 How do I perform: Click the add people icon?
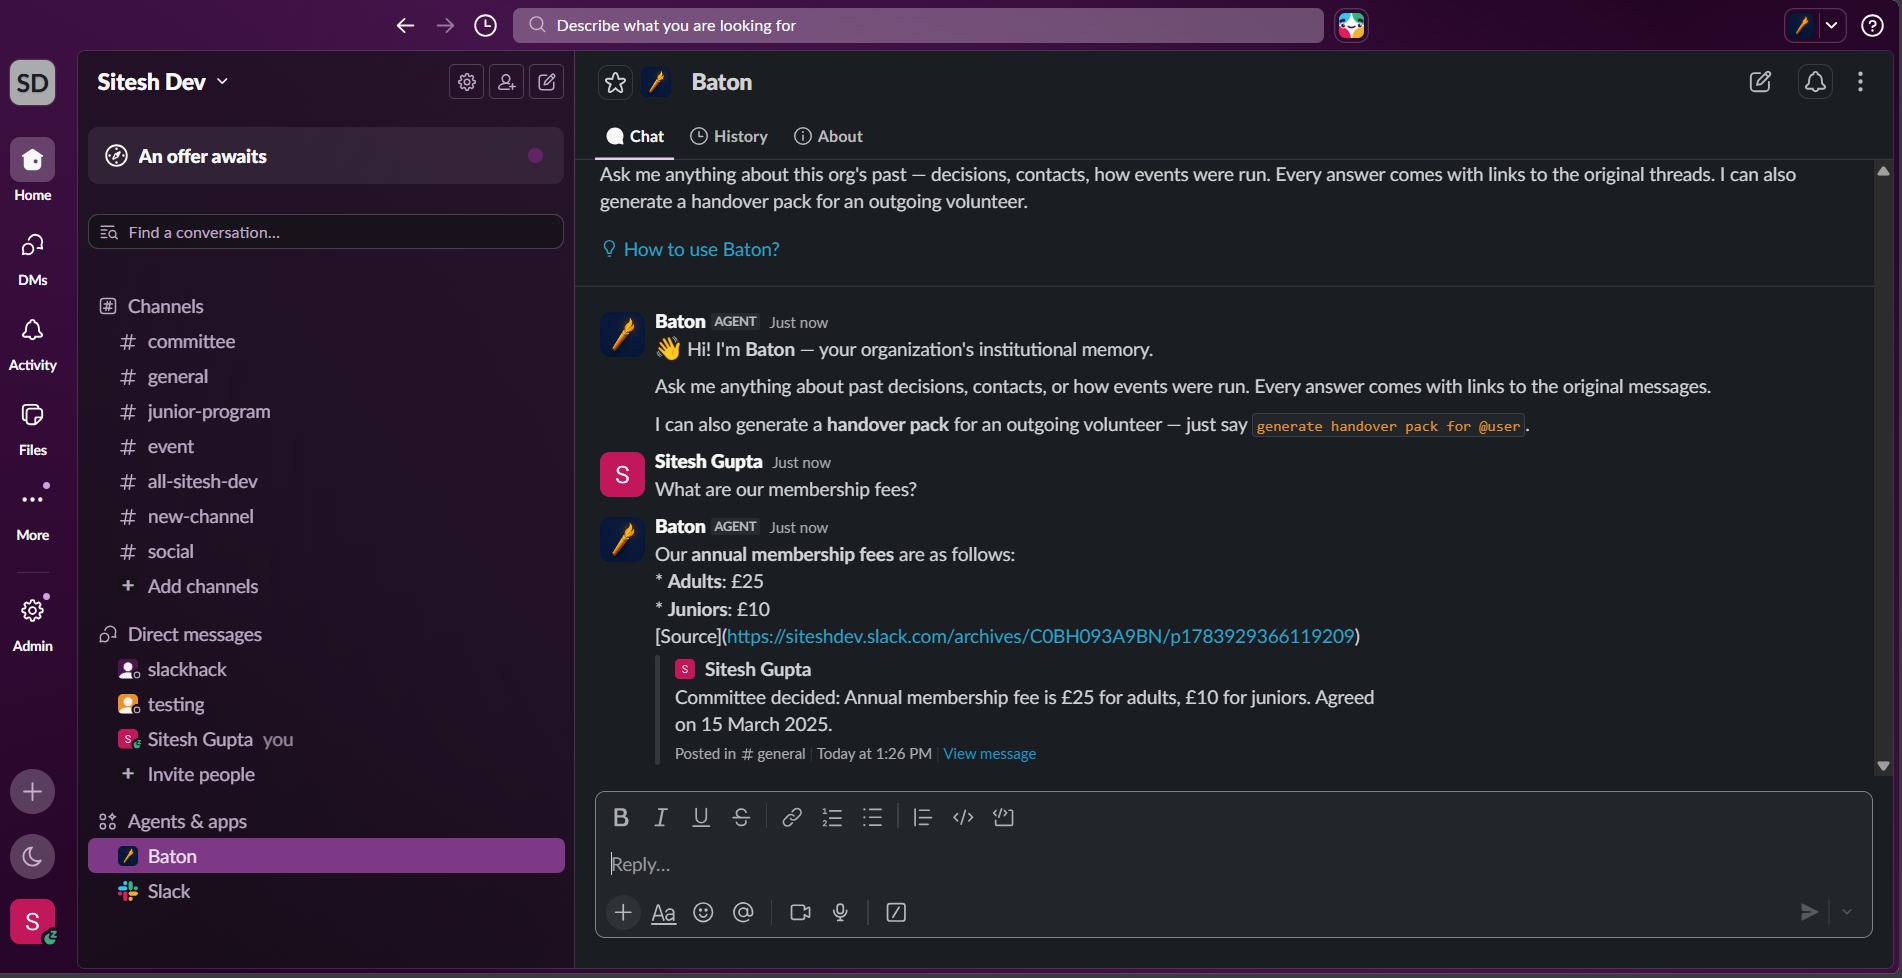pos(507,82)
